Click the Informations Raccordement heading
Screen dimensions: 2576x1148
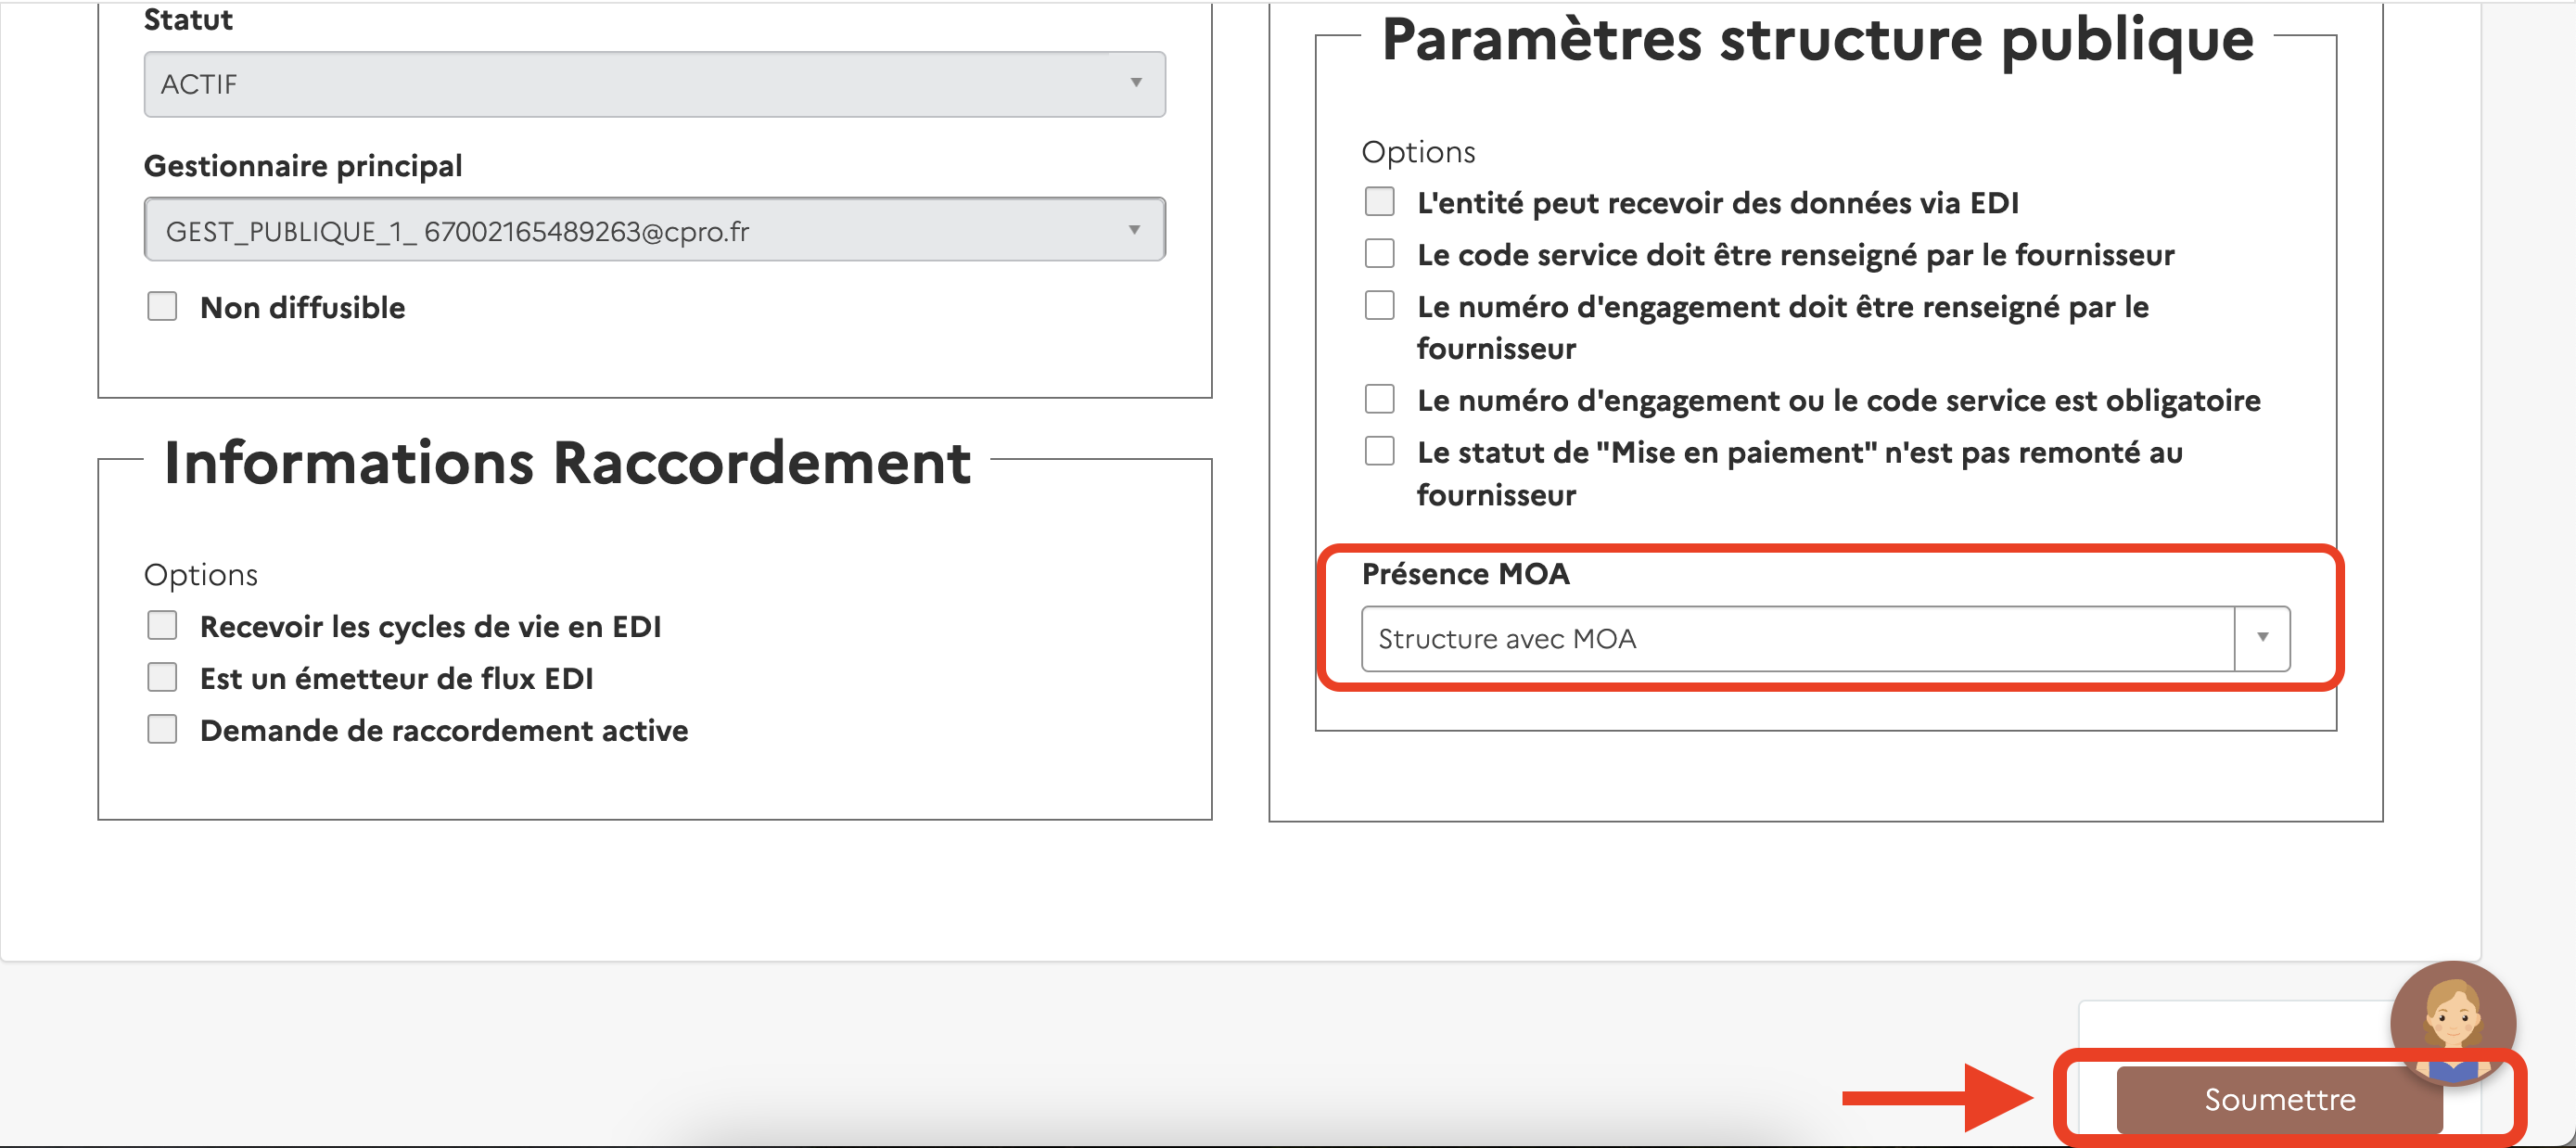pos(567,462)
